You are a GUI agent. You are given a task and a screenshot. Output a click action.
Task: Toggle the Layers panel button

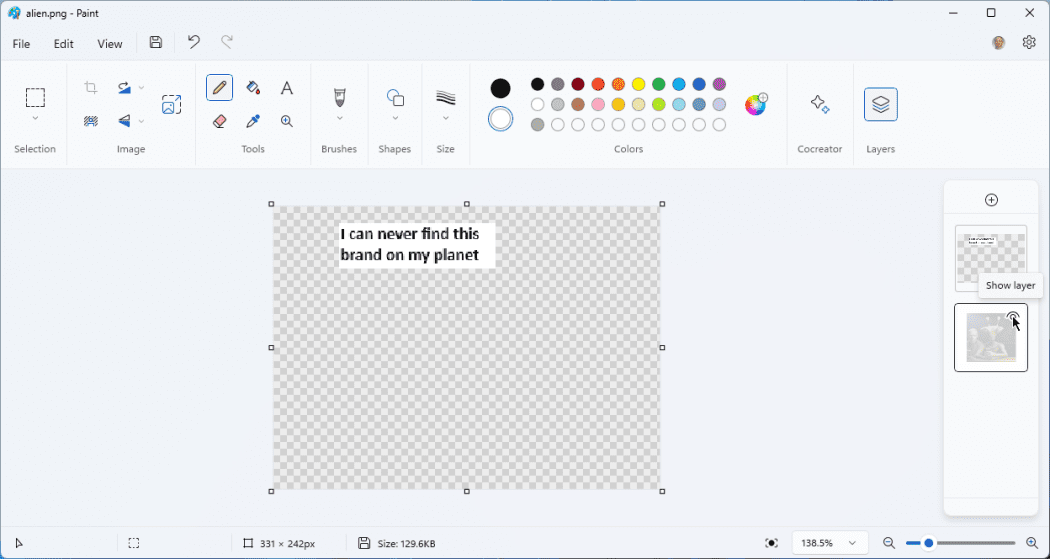coord(880,104)
